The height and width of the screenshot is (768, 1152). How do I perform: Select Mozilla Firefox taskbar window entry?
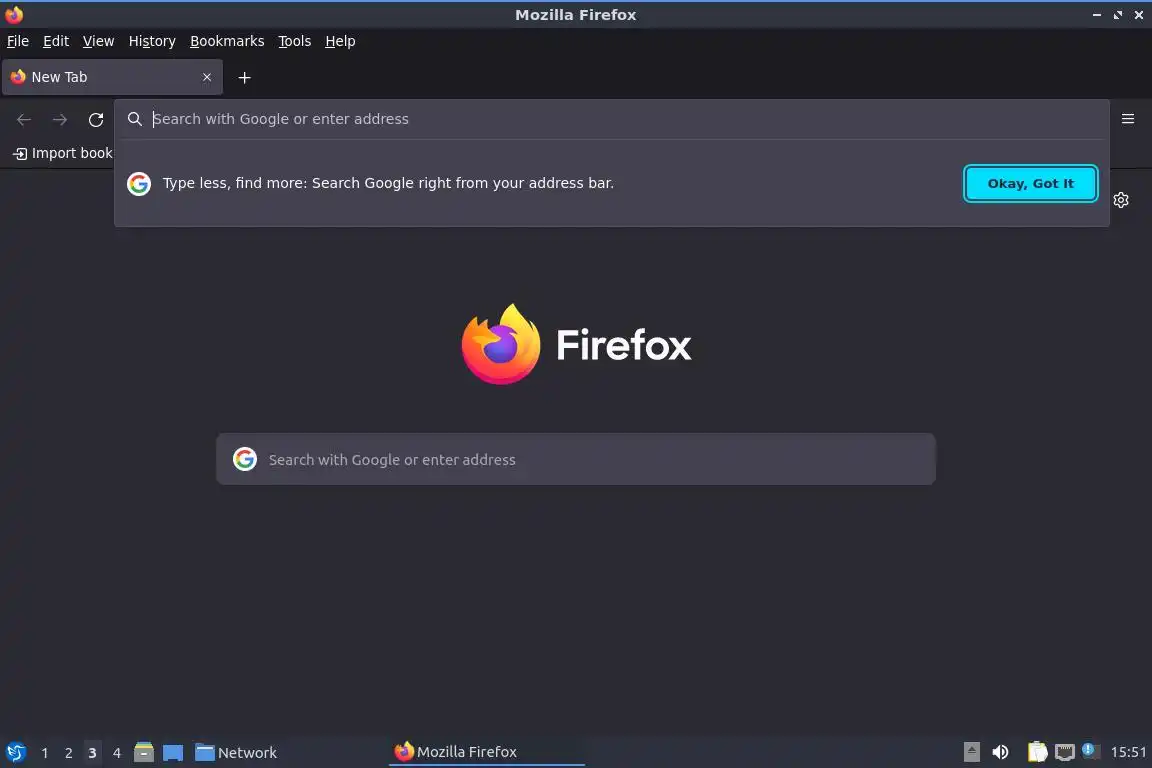pyautogui.click(x=486, y=752)
